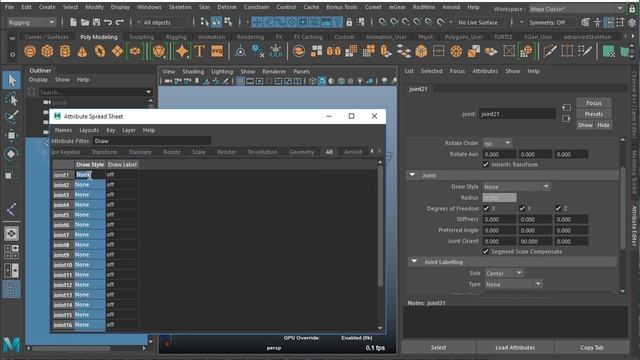The image size is (640, 360).
Task: Click the joint name field
Action: pyautogui.click(x=518, y=114)
